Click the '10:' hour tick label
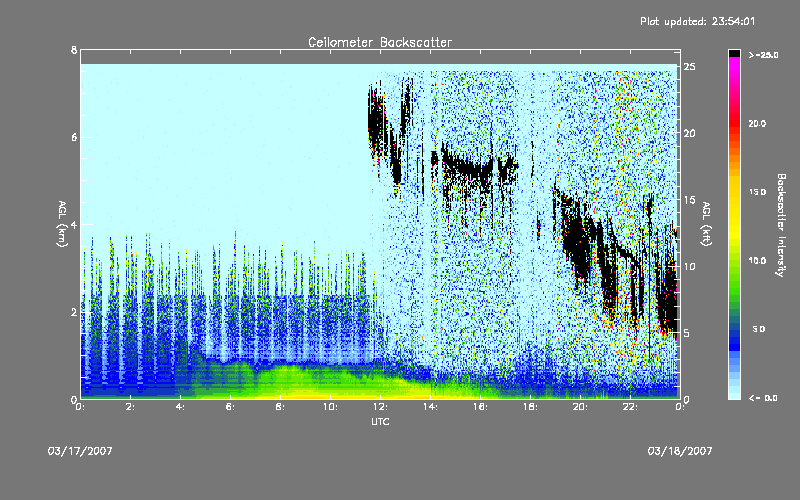 pos(330,407)
